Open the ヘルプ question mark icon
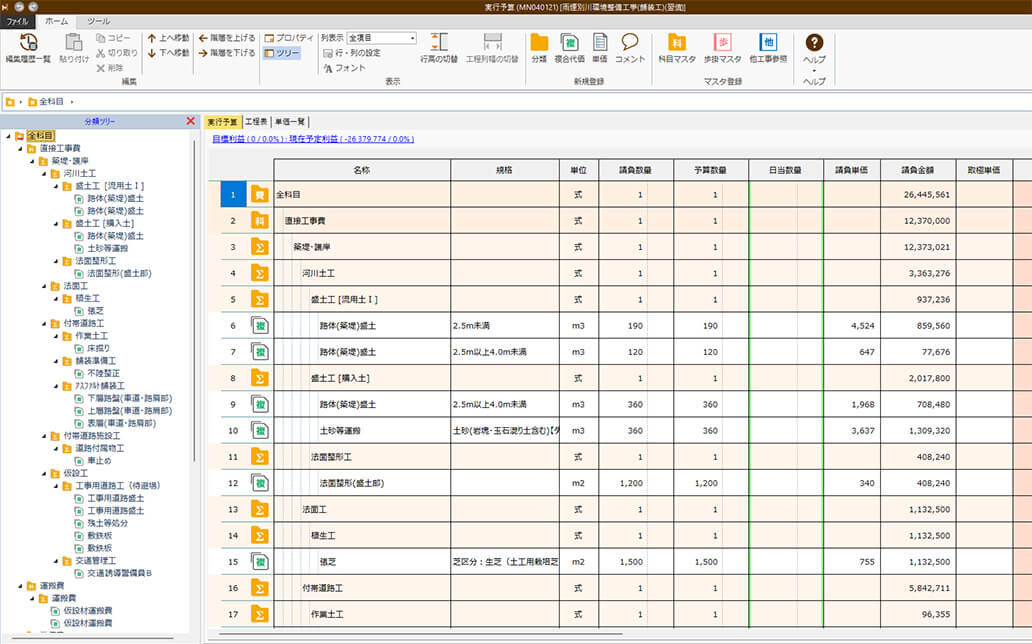The image size is (1032, 644). coord(814,42)
